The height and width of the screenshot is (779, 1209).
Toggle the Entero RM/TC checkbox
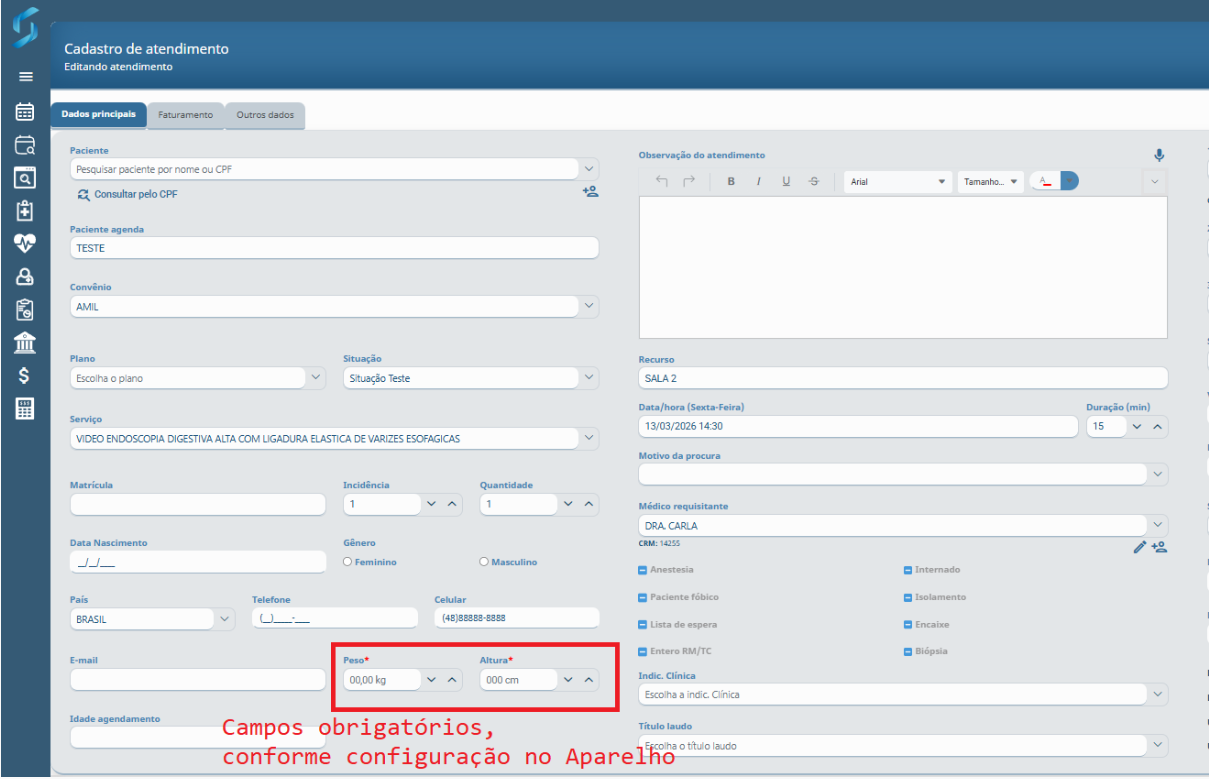pyautogui.click(x=643, y=651)
